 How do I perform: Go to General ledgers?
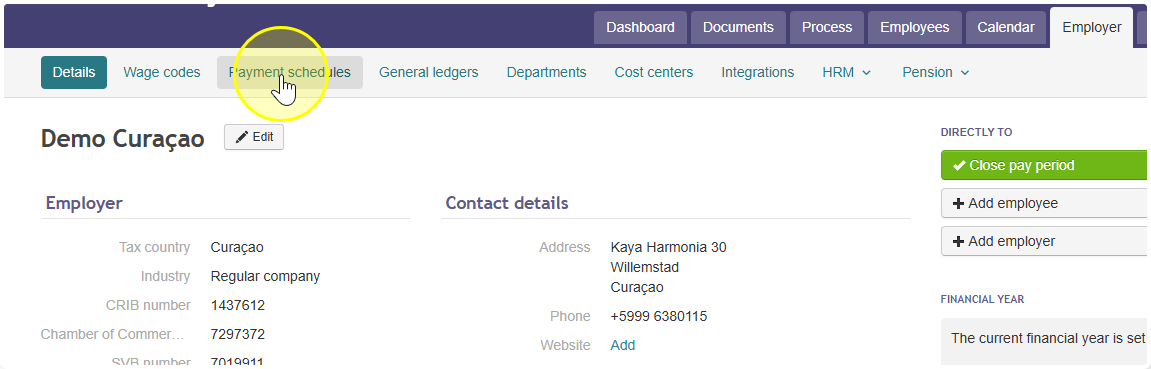pyautogui.click(x=429, y=73)
